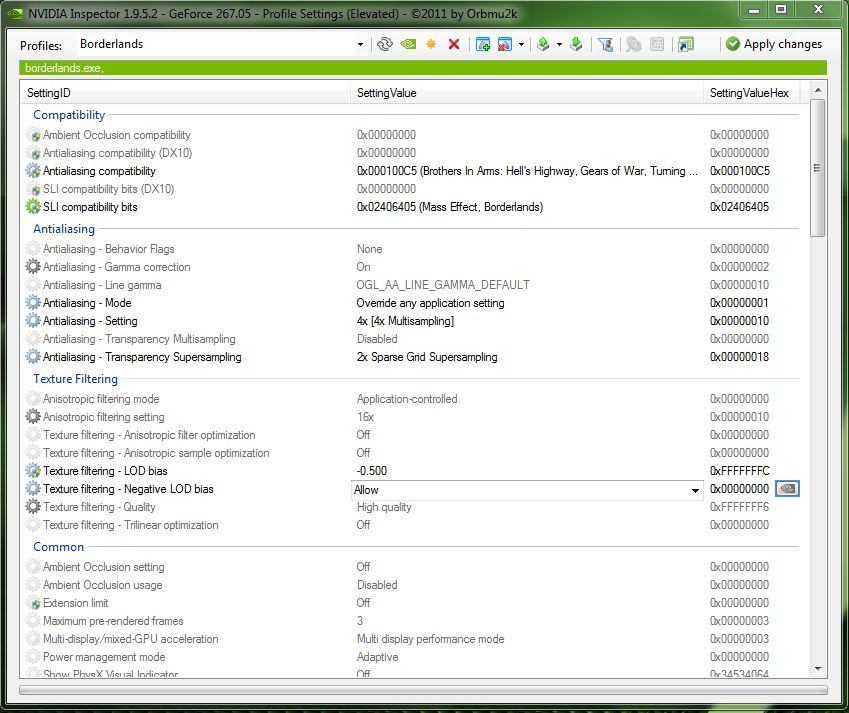Open the export profiles dropdown arrow
The image size is (849, 713).
click(x=559, y=44)
